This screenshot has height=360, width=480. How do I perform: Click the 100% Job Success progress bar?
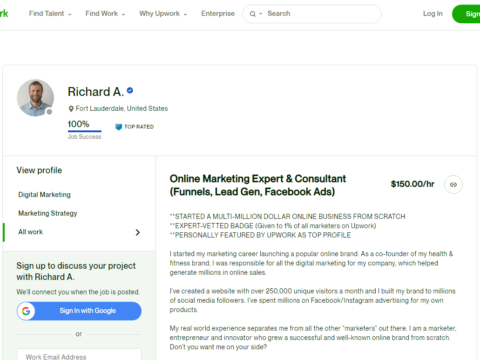pyautogui.click(x=85, y=131)
